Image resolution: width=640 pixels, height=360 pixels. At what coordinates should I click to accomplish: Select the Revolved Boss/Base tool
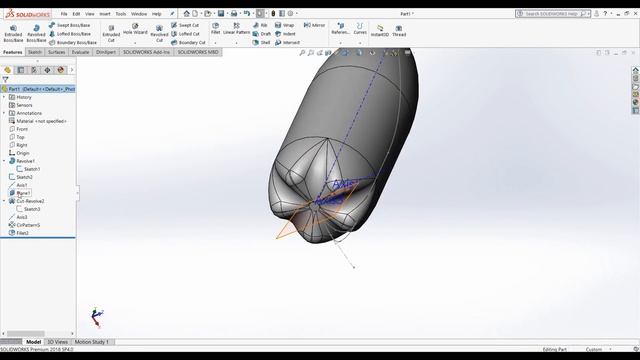36,33
